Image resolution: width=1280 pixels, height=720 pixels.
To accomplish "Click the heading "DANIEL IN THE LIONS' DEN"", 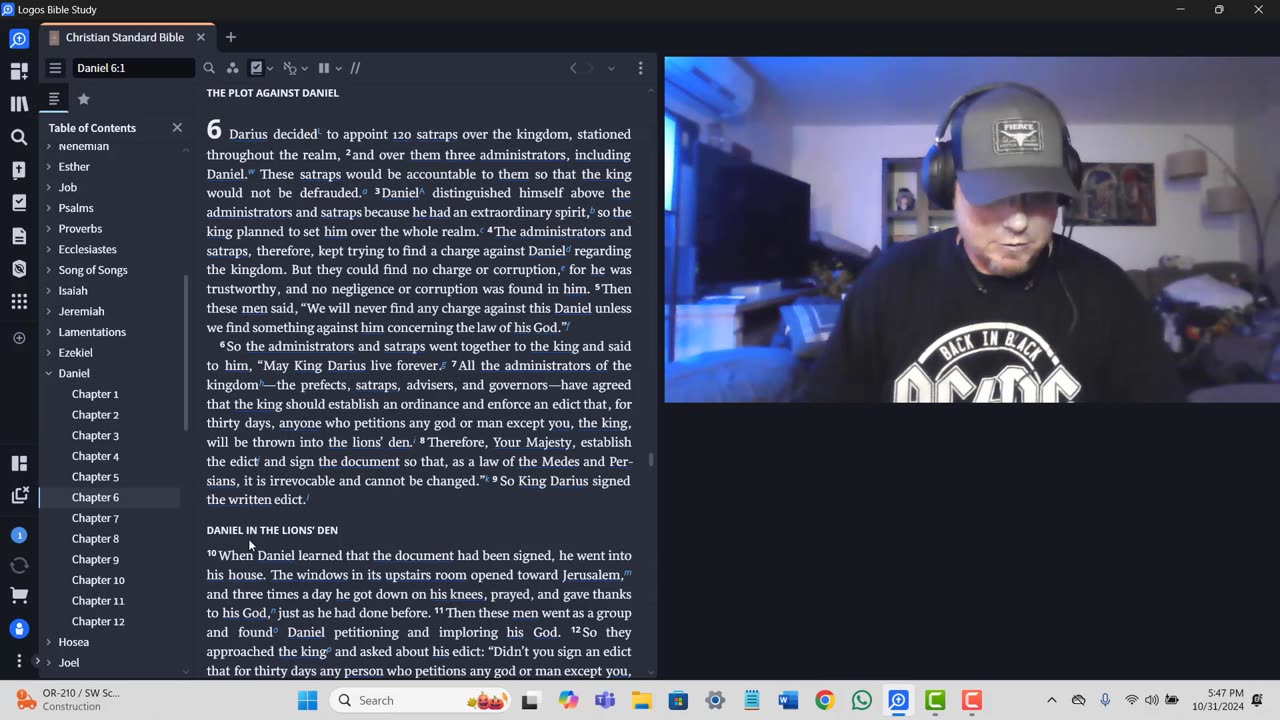I will pyautogui.click(x=272, y=530).
